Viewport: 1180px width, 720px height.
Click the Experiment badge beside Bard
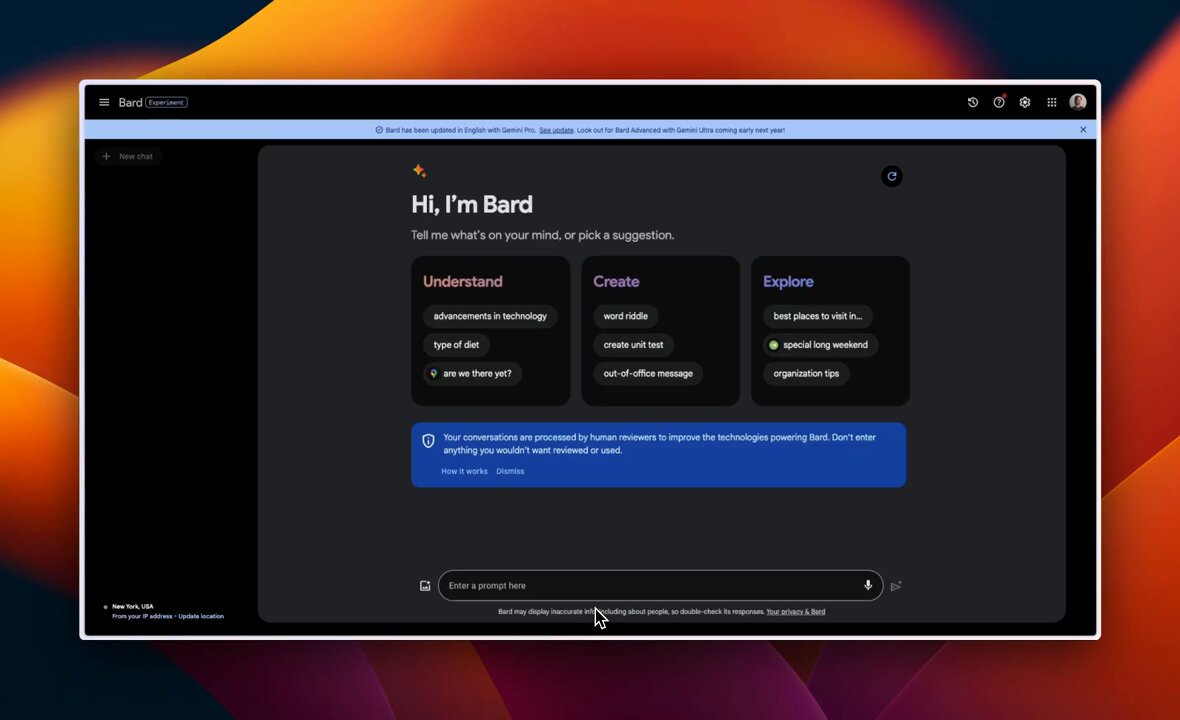(x=166, y=102)
